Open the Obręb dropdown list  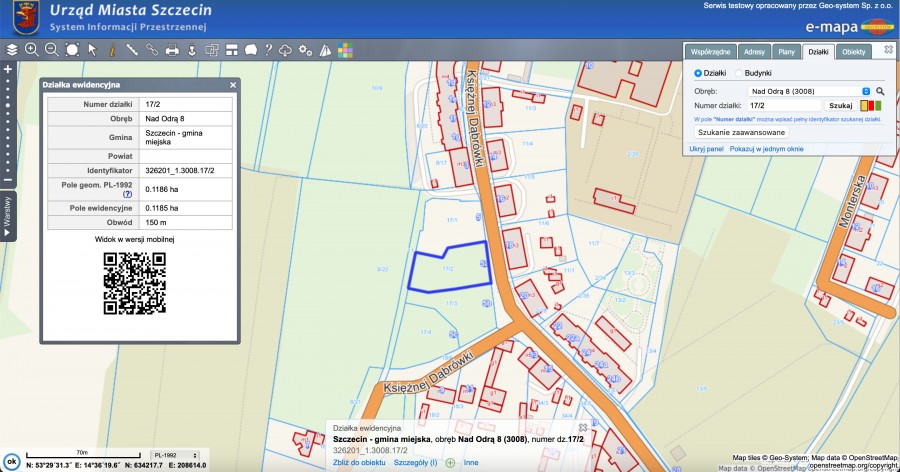pyautogui.click(x=866, y=91)
